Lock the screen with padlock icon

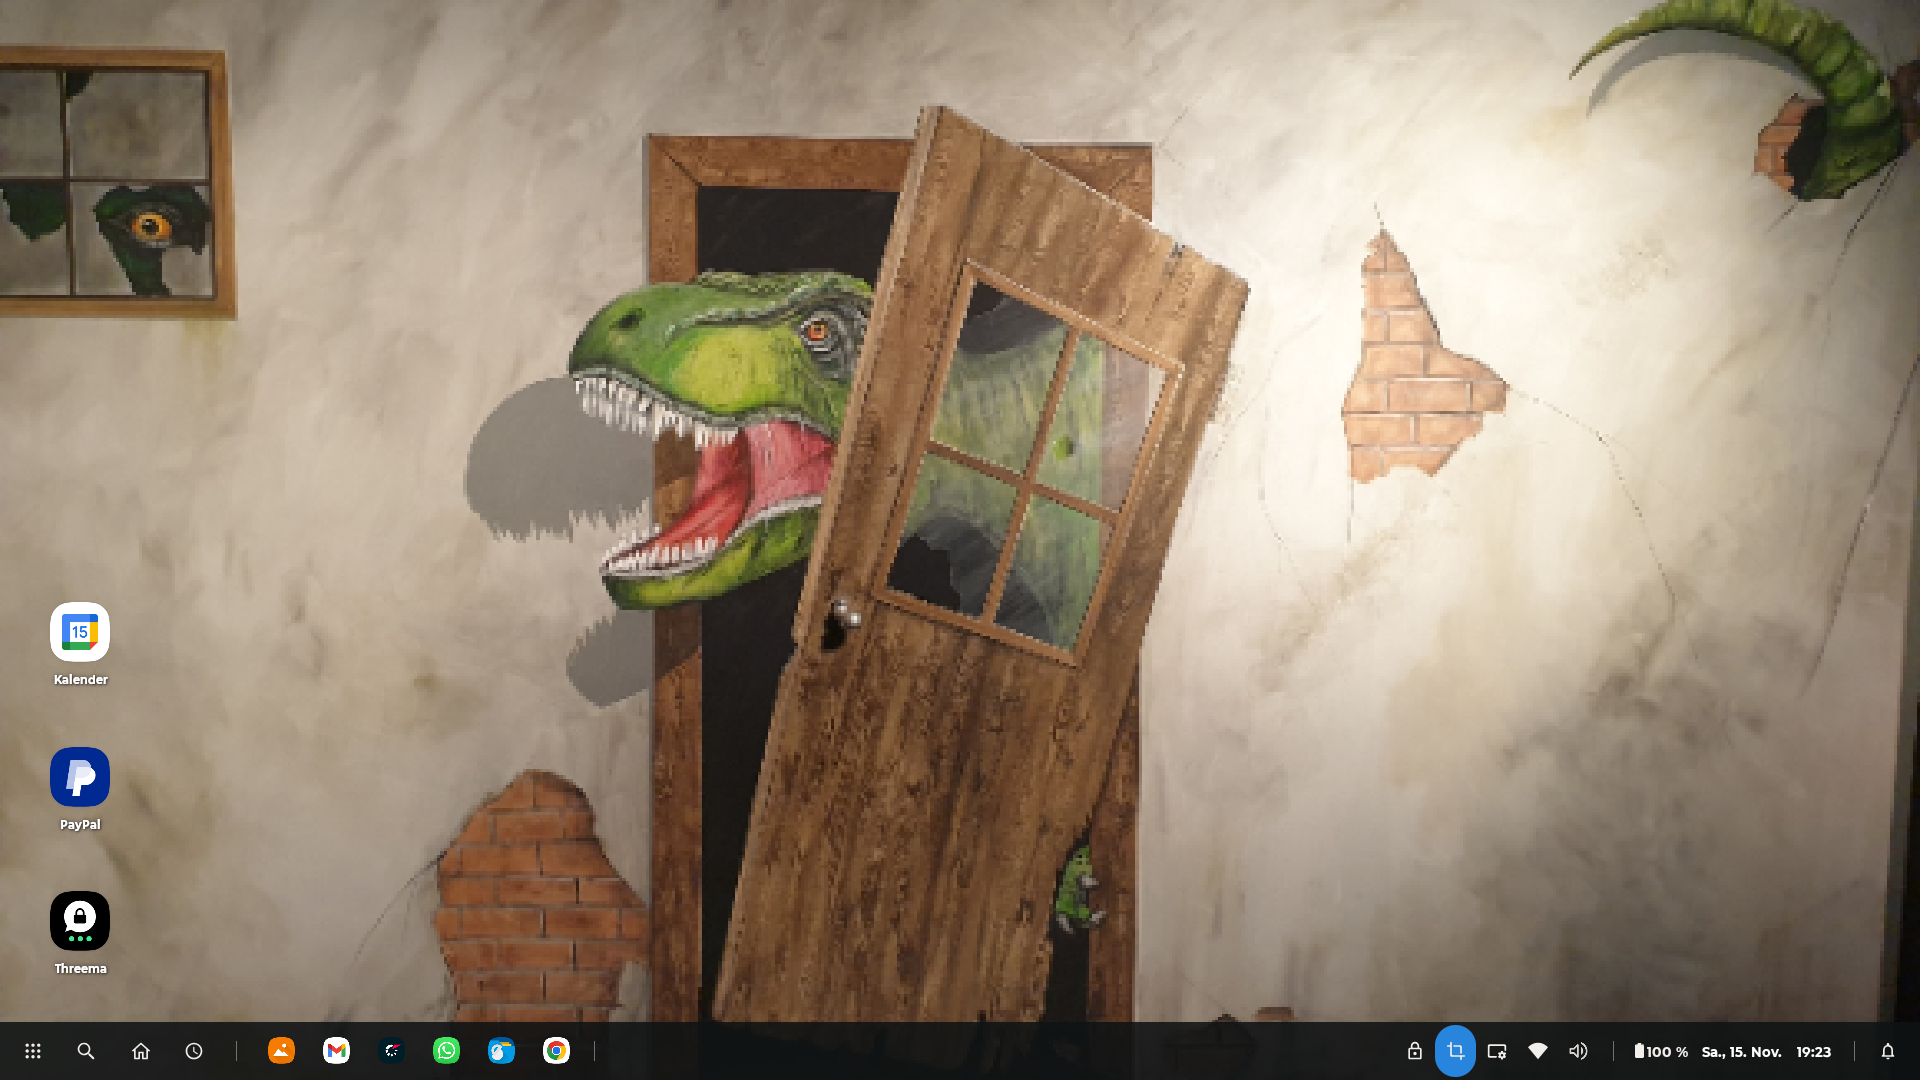point(1414,1051)
